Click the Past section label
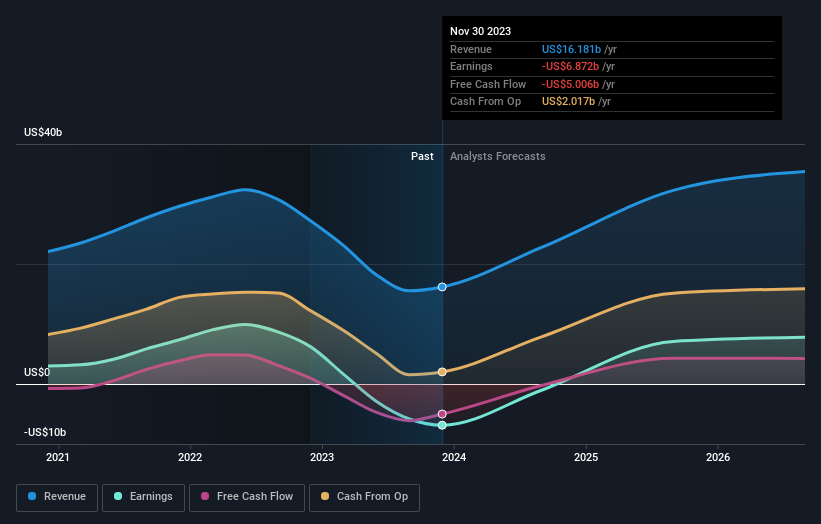821x524 pixels. click(x=422, y=156)
